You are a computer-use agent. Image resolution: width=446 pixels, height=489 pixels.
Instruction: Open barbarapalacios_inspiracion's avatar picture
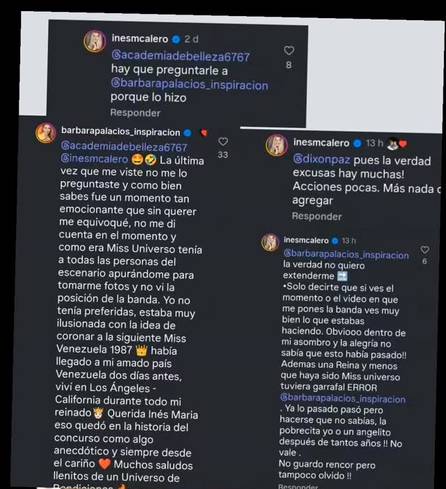tap(46, 133)
